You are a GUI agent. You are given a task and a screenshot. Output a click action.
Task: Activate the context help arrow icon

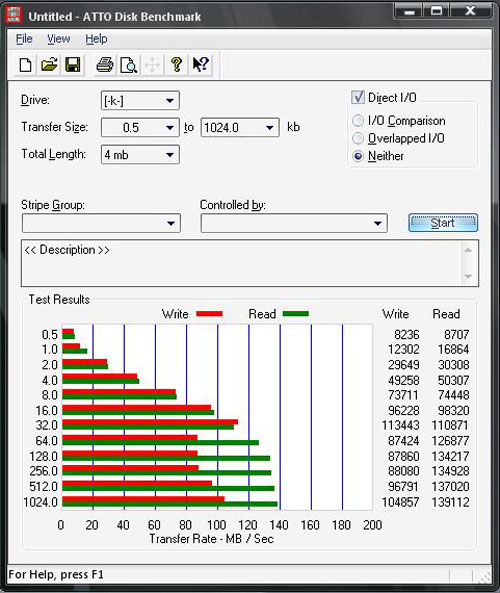[x=200, y=65]
